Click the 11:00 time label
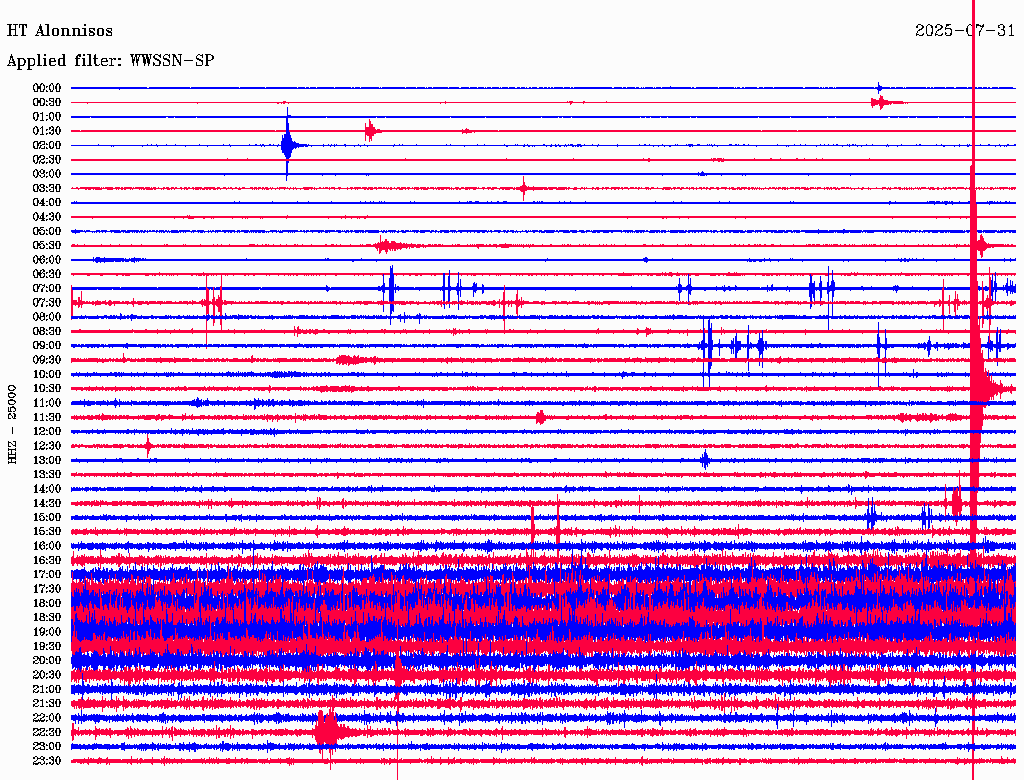 coord(47,403)
